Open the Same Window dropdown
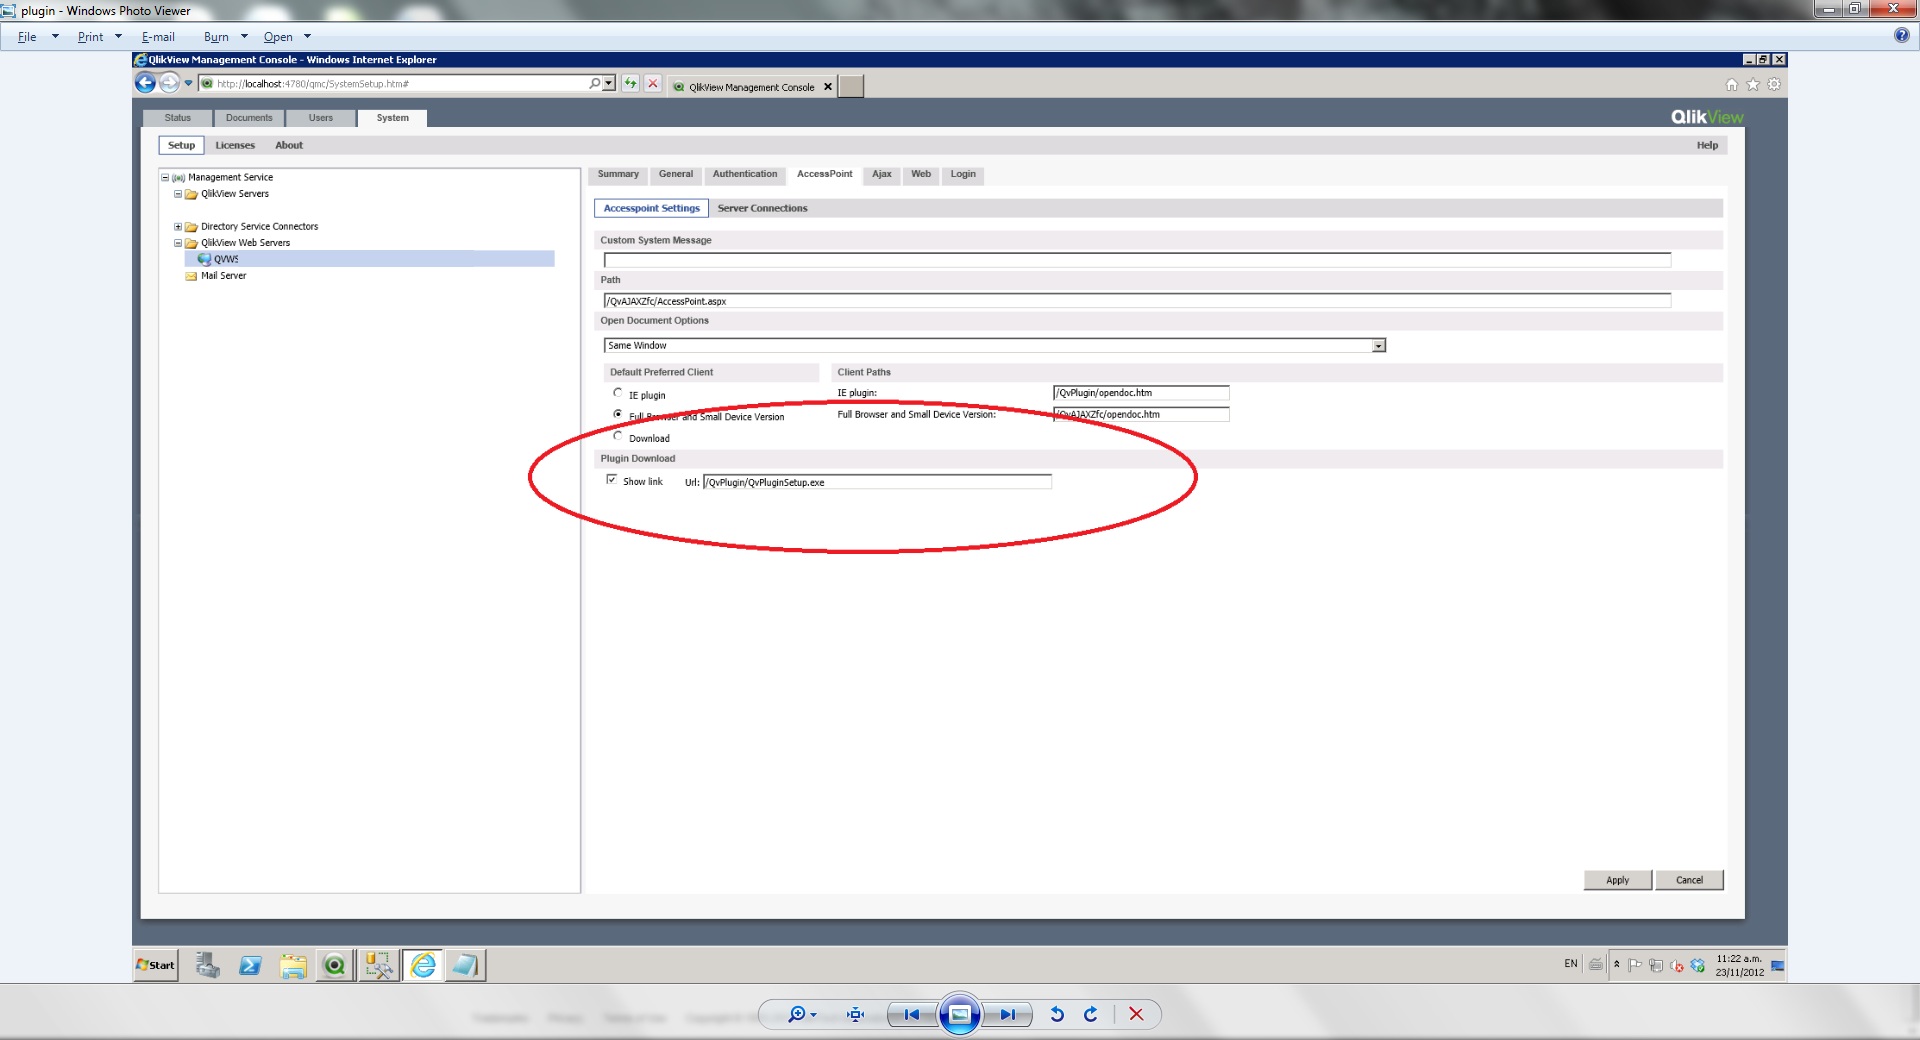 pyautogui.click(x=1378, y=346)
